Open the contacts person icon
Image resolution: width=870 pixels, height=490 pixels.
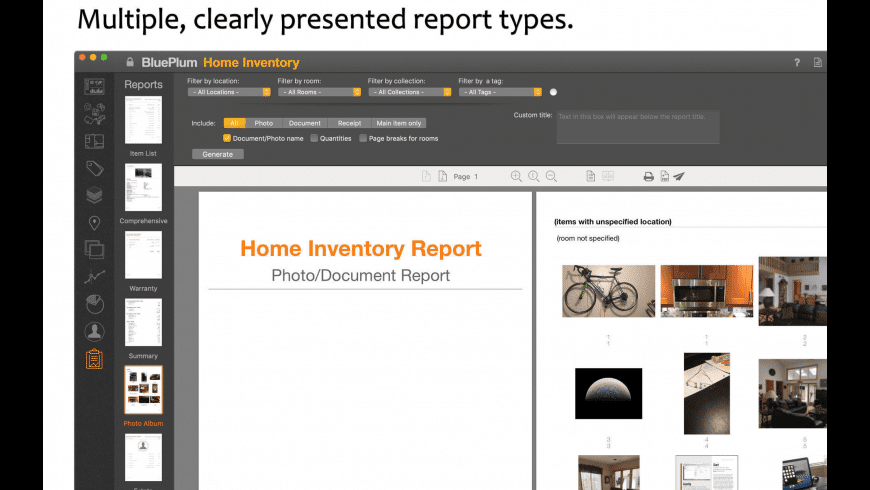[x=94, y=331]
